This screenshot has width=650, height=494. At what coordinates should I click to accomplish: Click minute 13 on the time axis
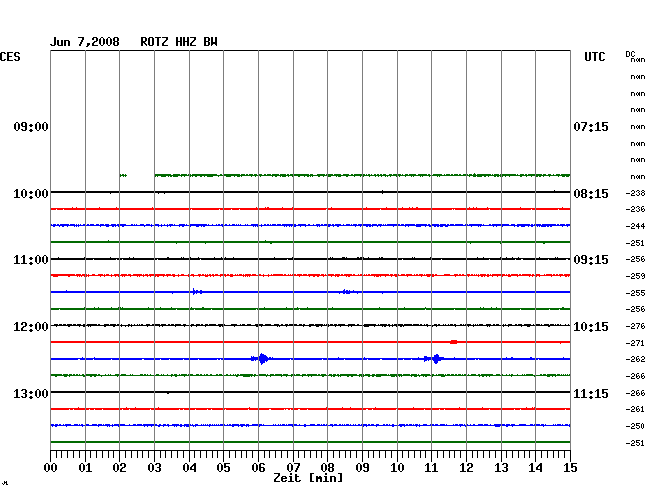501,468
